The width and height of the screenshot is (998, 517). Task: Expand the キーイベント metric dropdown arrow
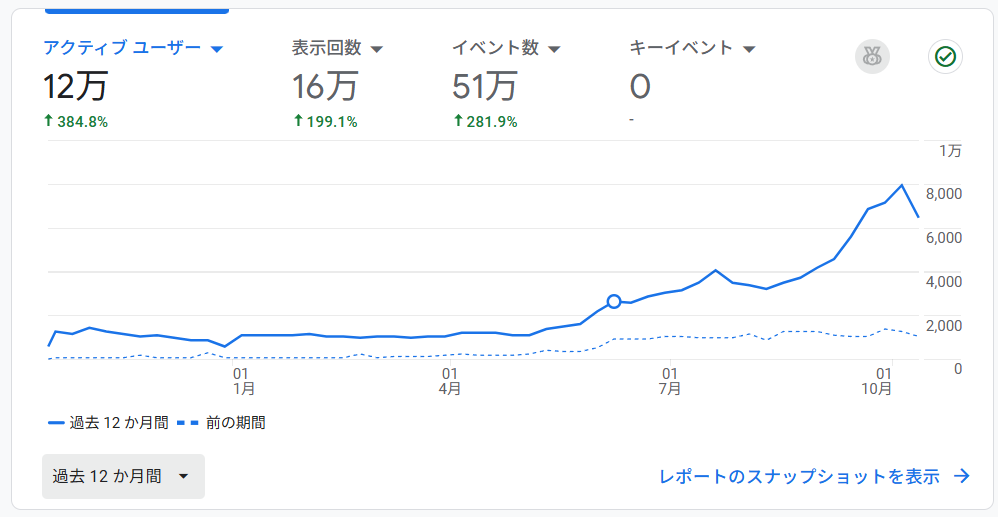pos(749,49)
